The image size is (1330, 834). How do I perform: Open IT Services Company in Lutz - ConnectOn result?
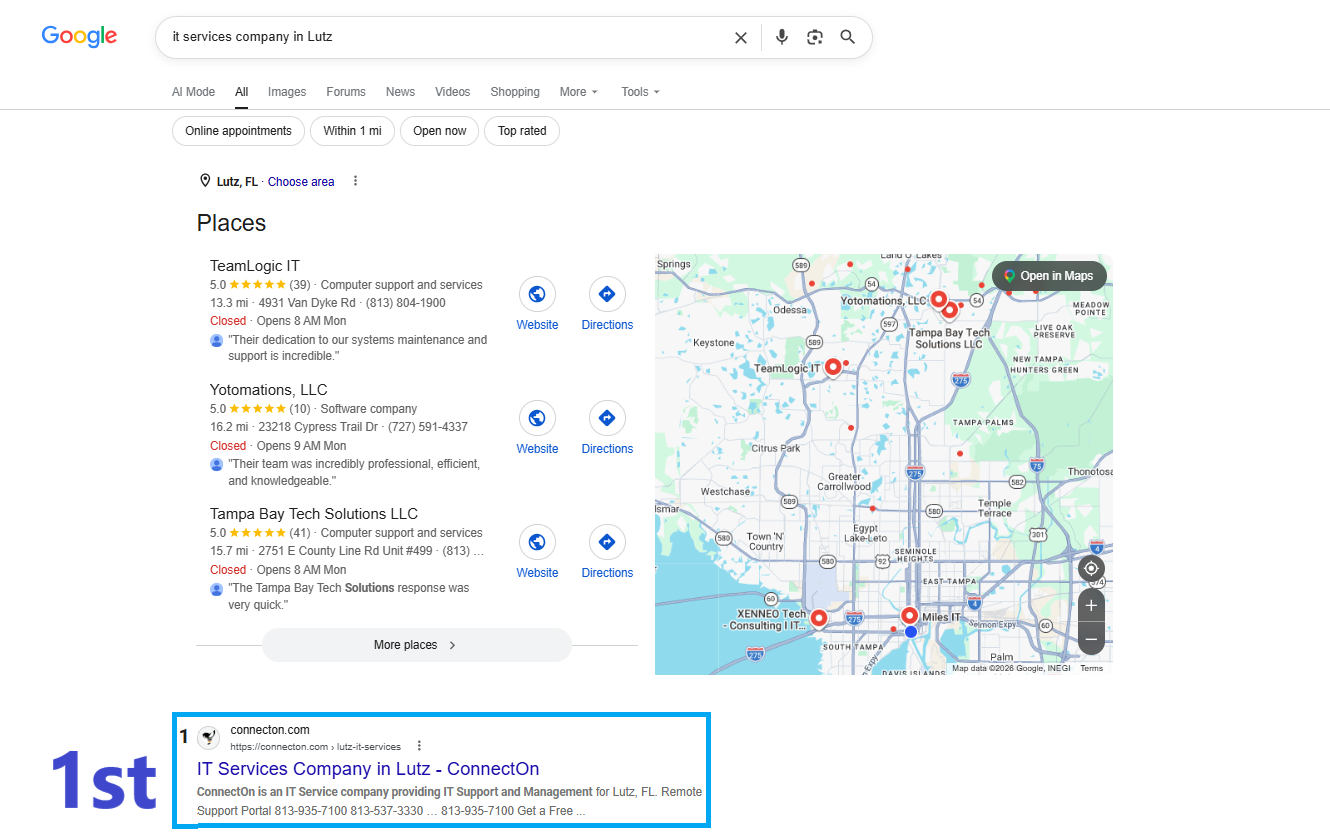tap(368, 769)
